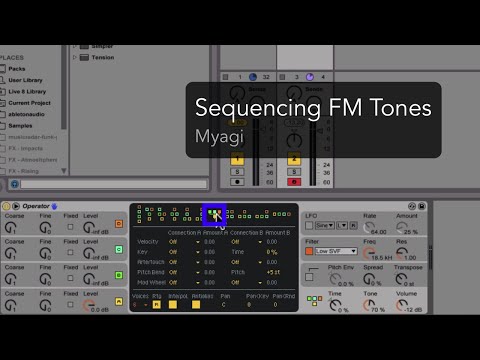Select Samples folder in Places
The image size is (480, 360).
click(x=20, y=126)
